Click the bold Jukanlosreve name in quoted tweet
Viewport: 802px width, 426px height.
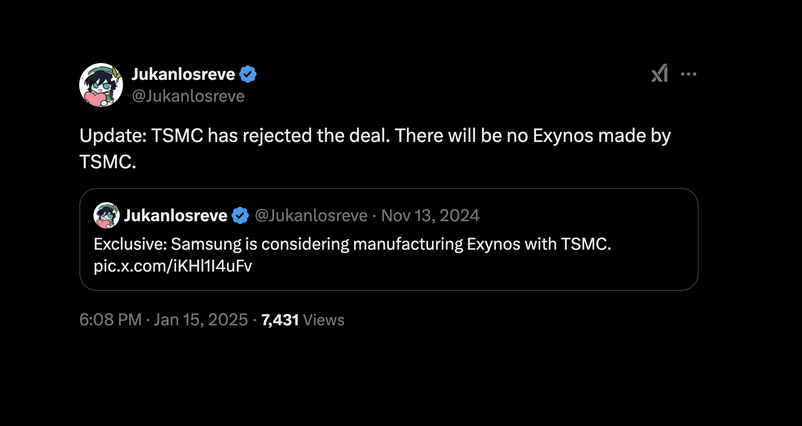click(x=175, y=215)
